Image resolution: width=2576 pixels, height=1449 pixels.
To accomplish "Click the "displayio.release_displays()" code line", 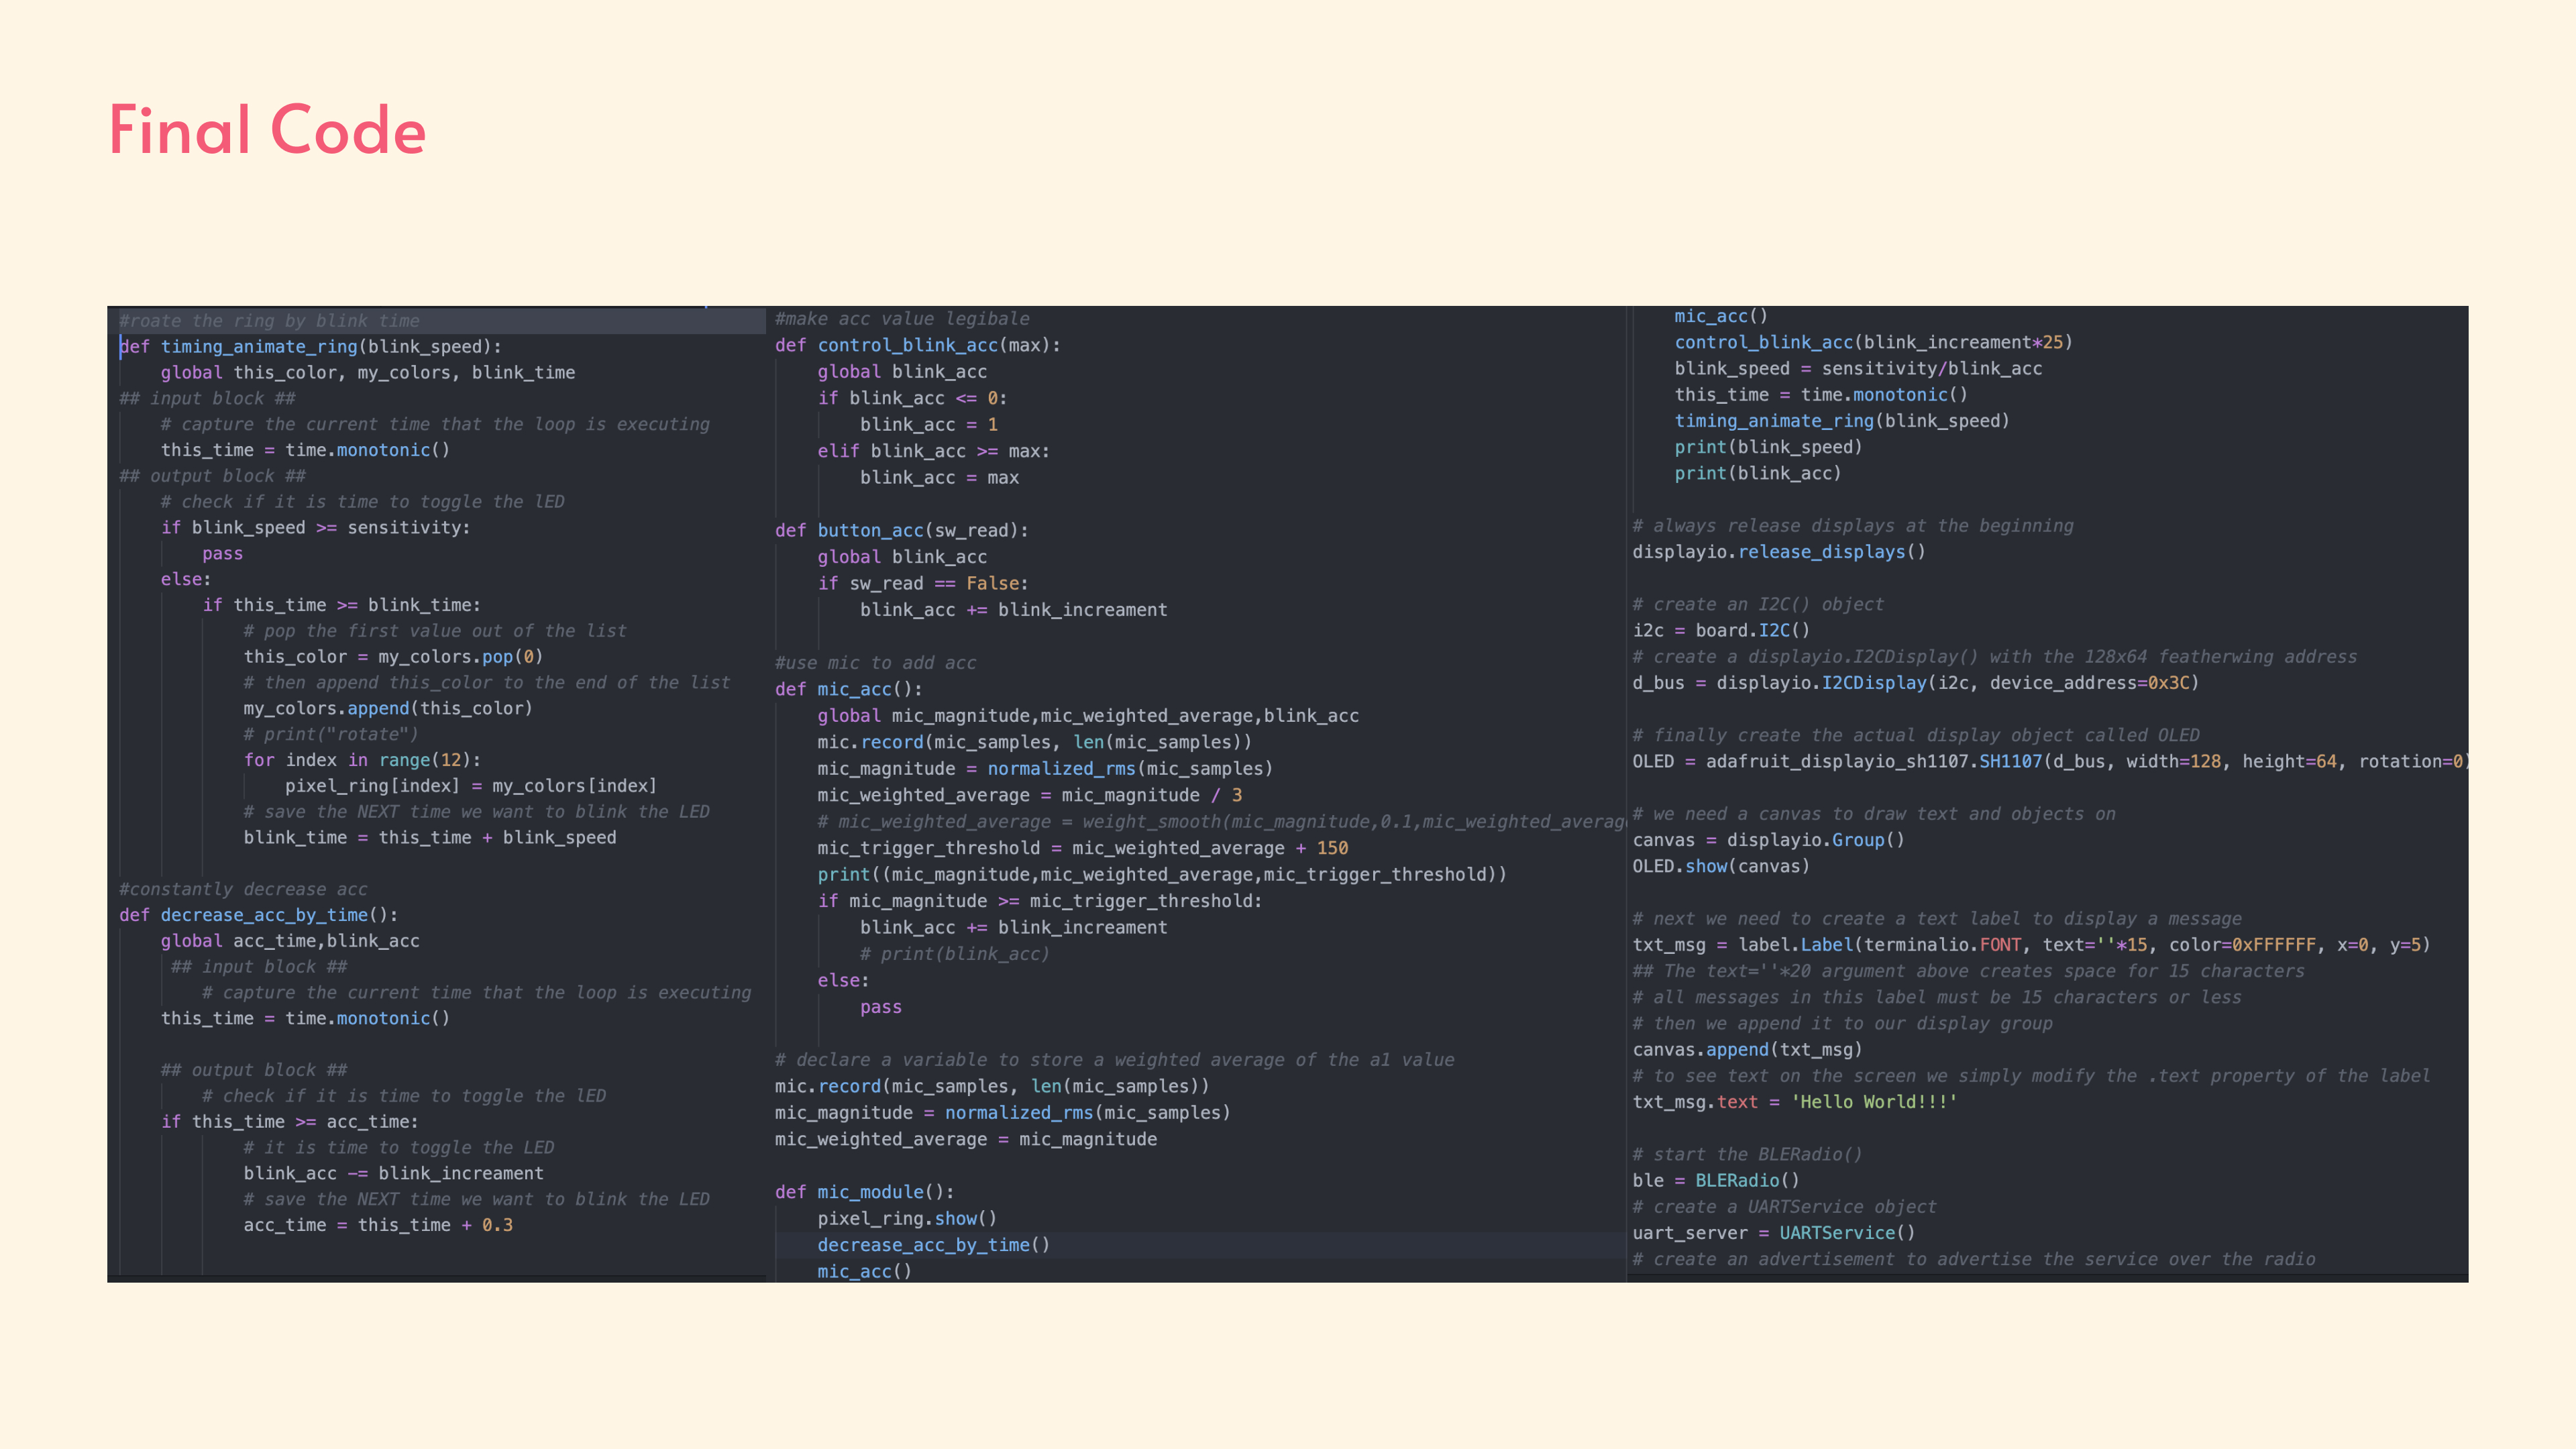I will (x=1778, y=552).
